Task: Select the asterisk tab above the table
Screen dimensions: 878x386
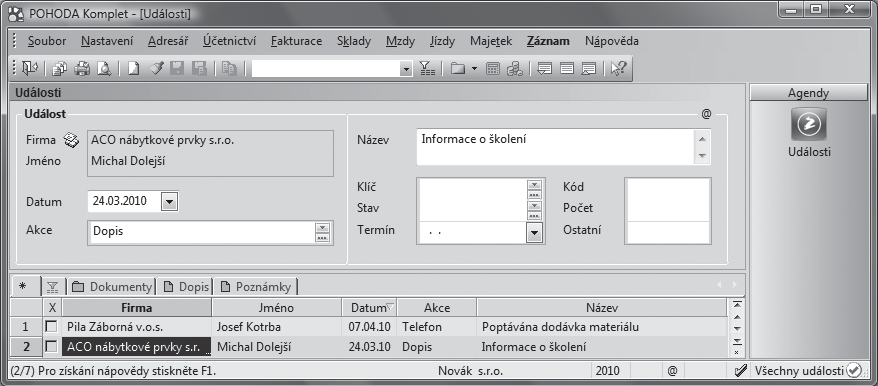Action: point(22,286)
